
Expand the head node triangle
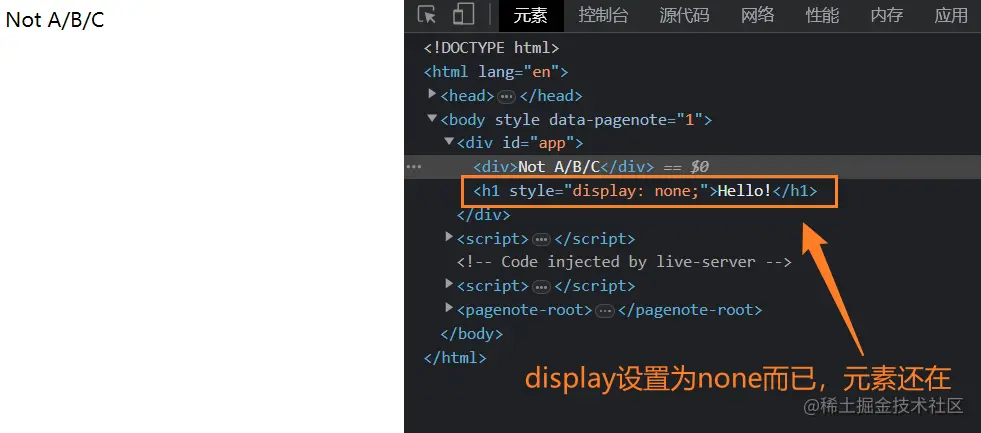point(432,94)
